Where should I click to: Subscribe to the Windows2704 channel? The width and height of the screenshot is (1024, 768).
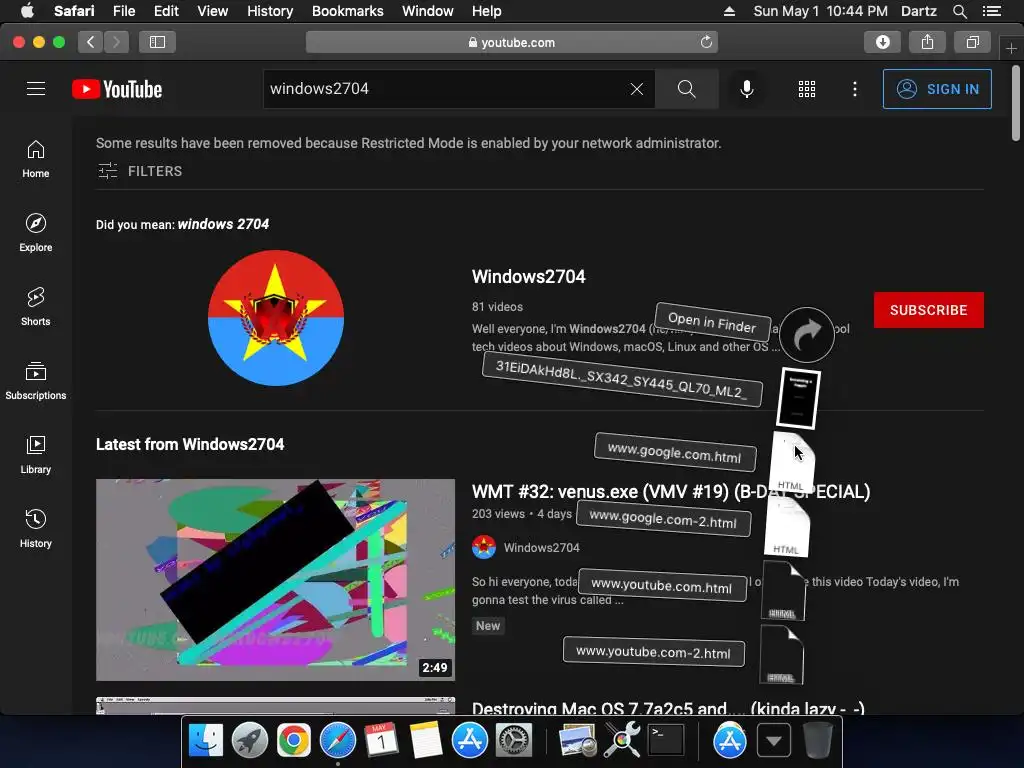coord(929,310)
